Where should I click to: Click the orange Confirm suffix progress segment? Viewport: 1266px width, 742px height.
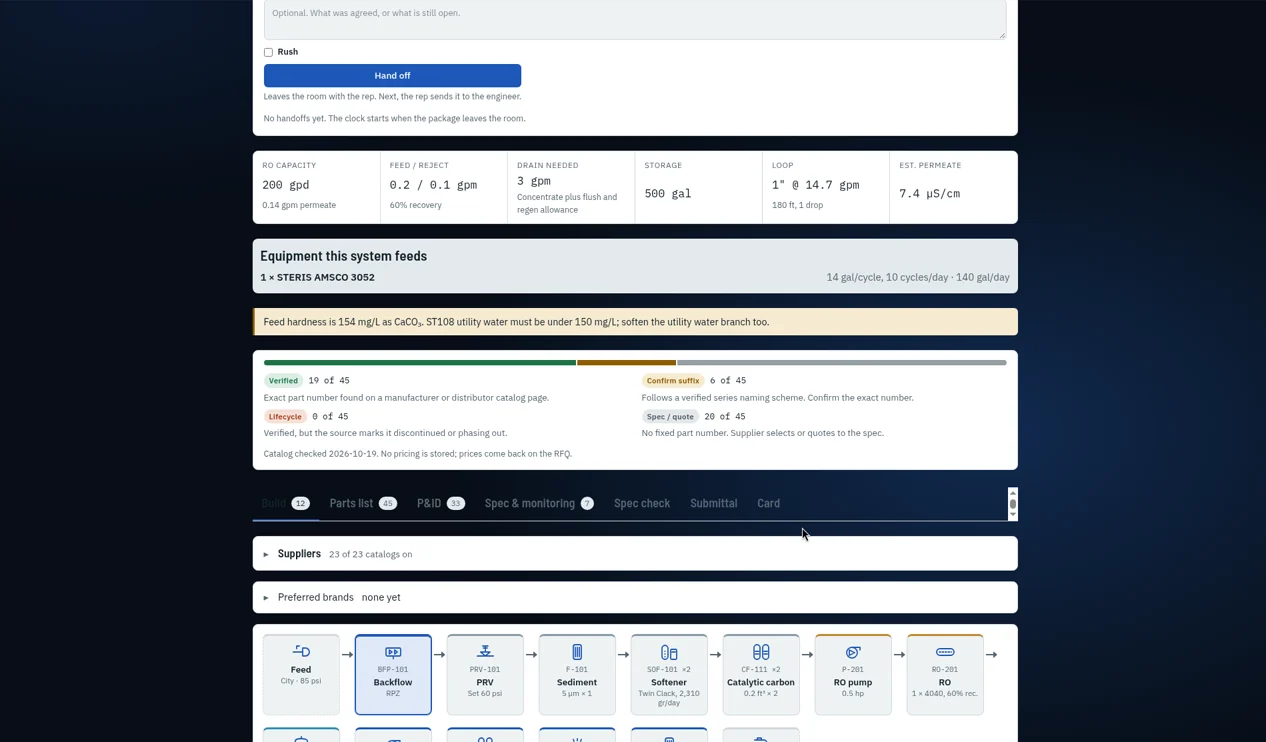626,362
